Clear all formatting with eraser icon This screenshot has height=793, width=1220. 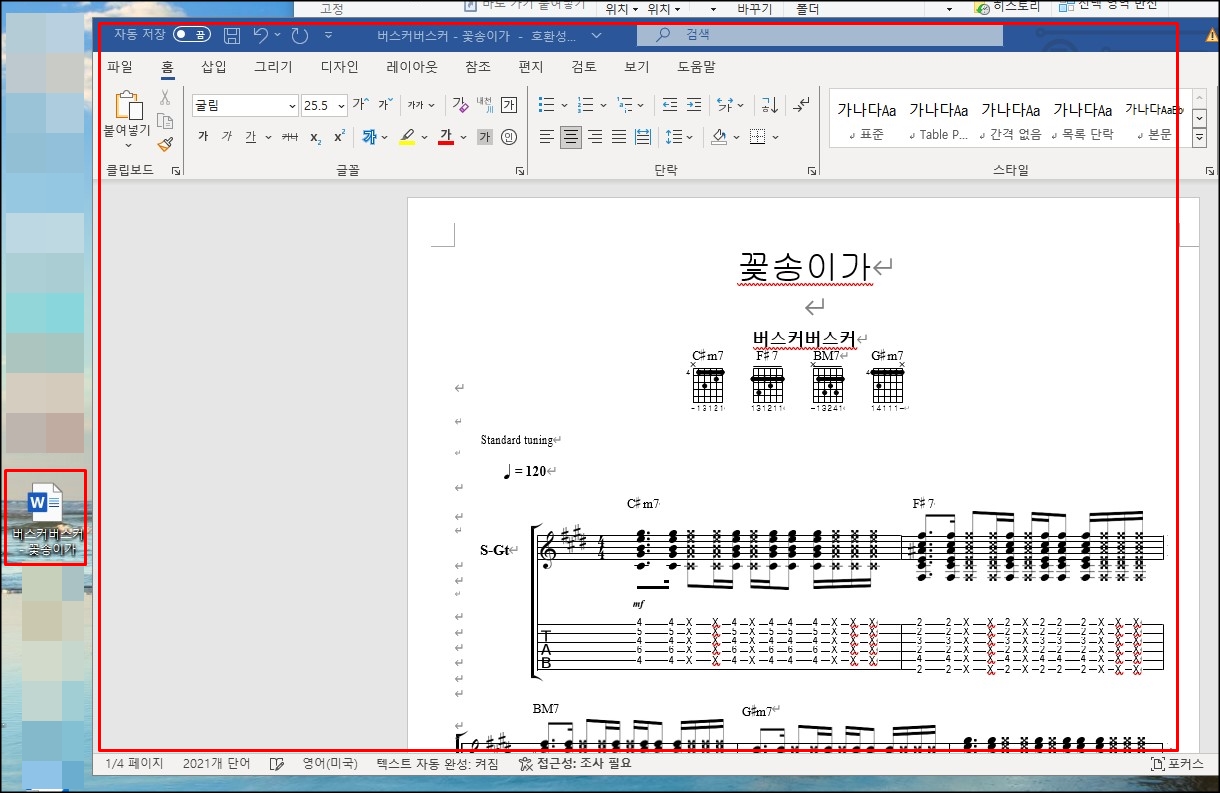point(460,104)
